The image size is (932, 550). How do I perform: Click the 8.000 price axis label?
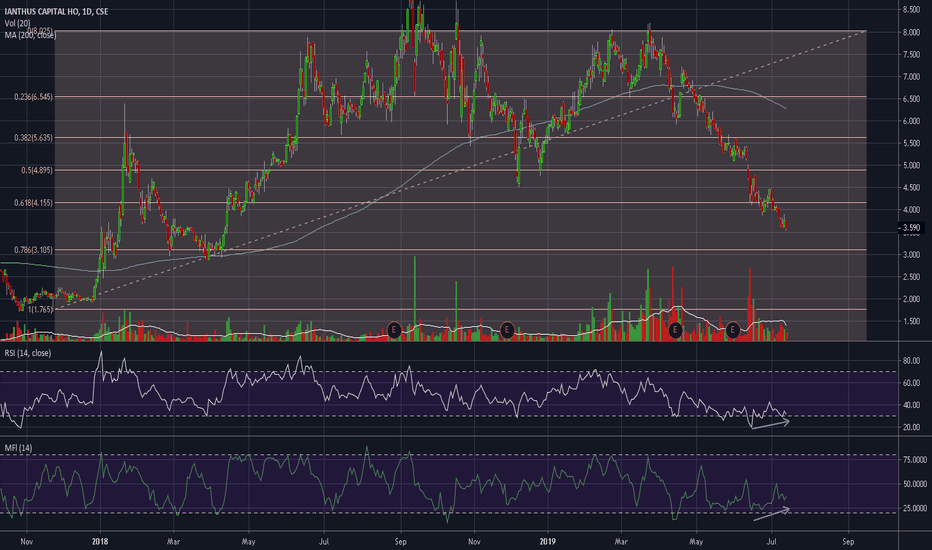911,33
